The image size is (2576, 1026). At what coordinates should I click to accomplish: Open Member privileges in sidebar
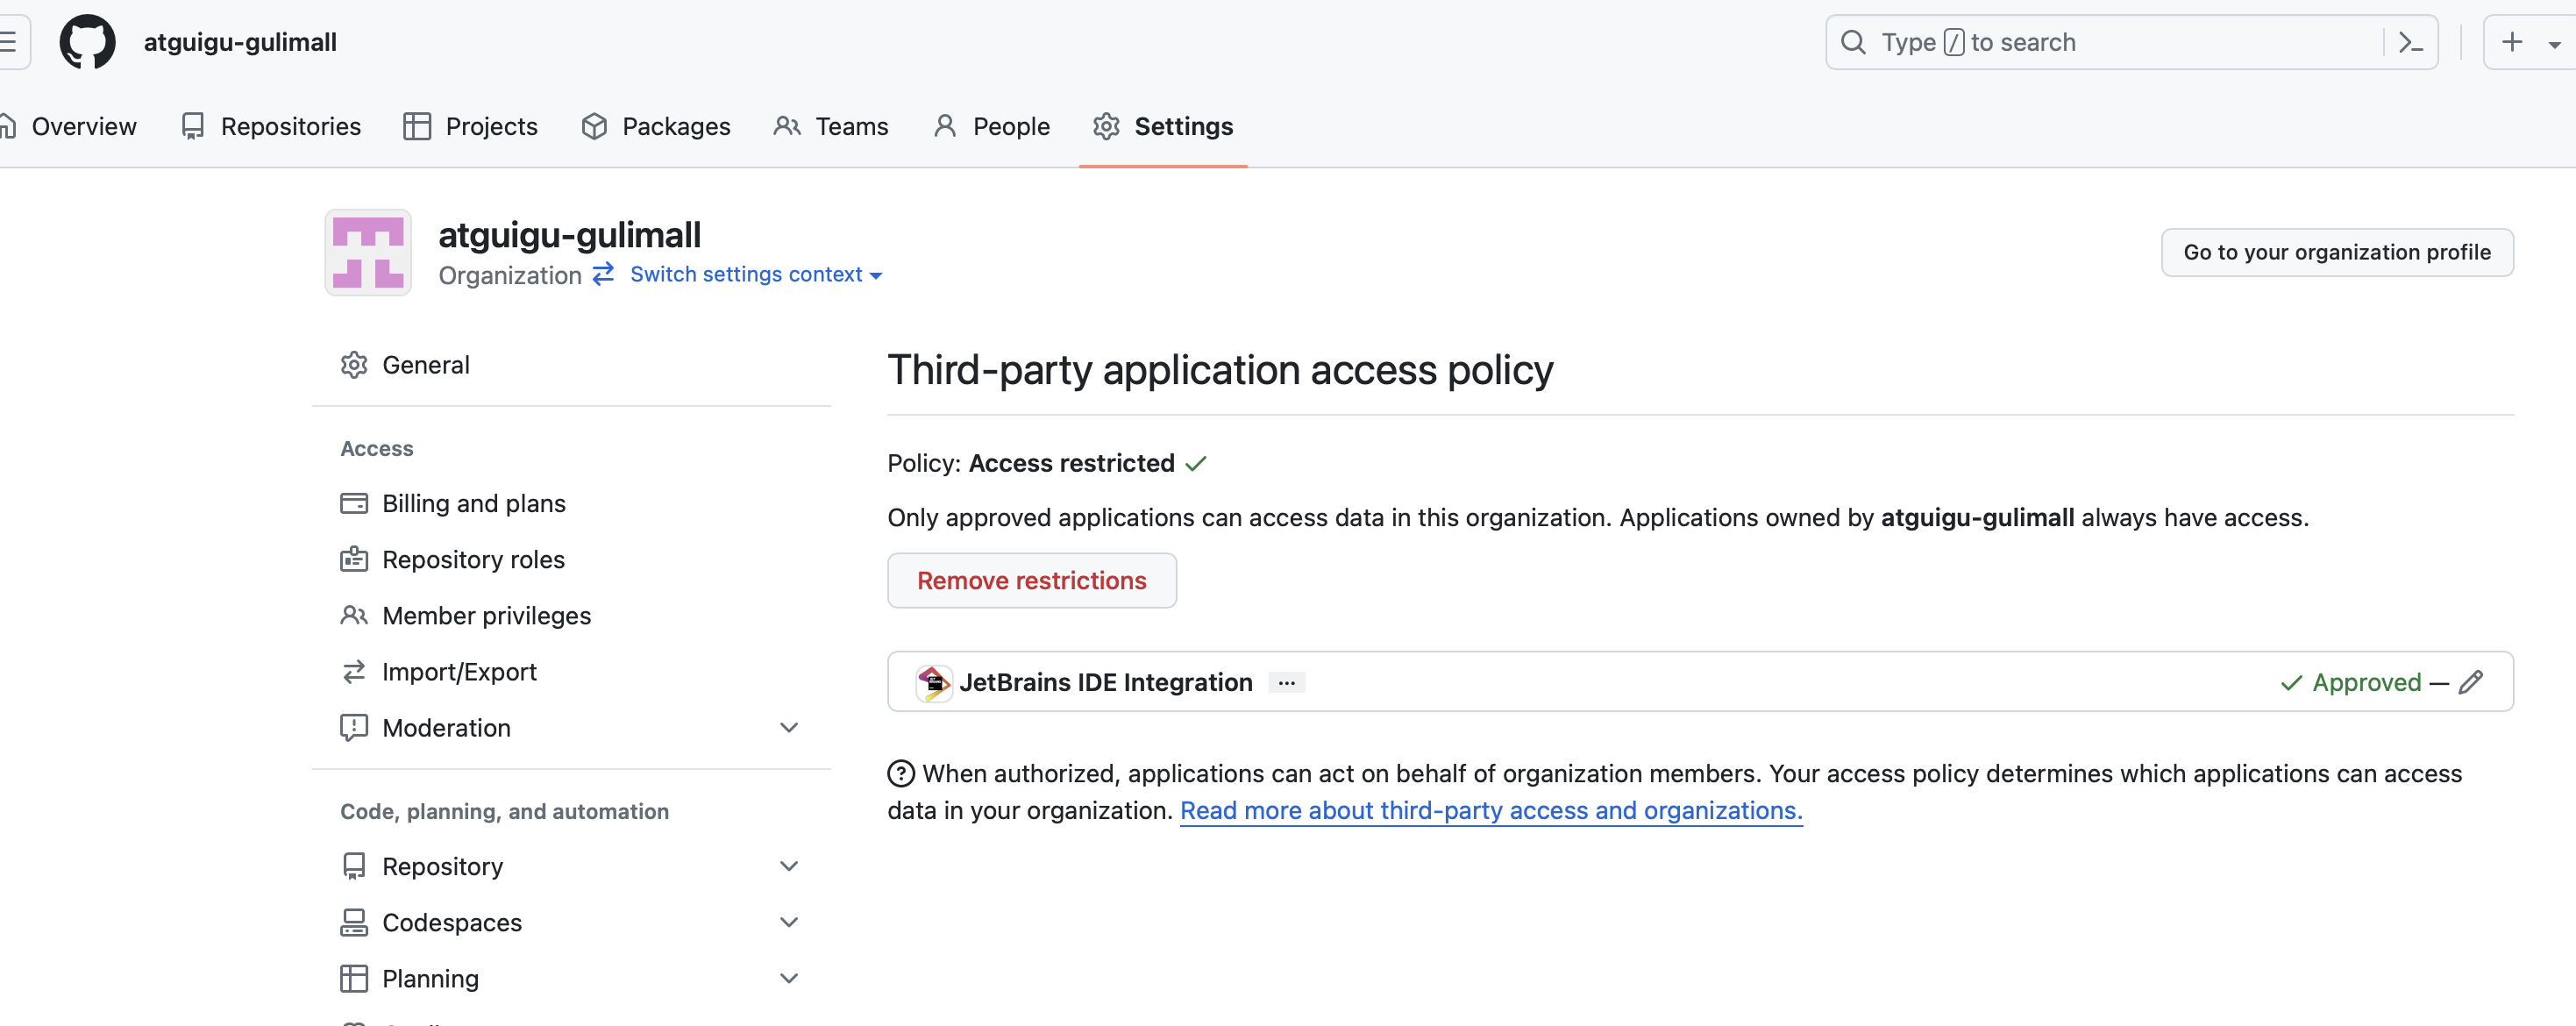click(486, 616)
